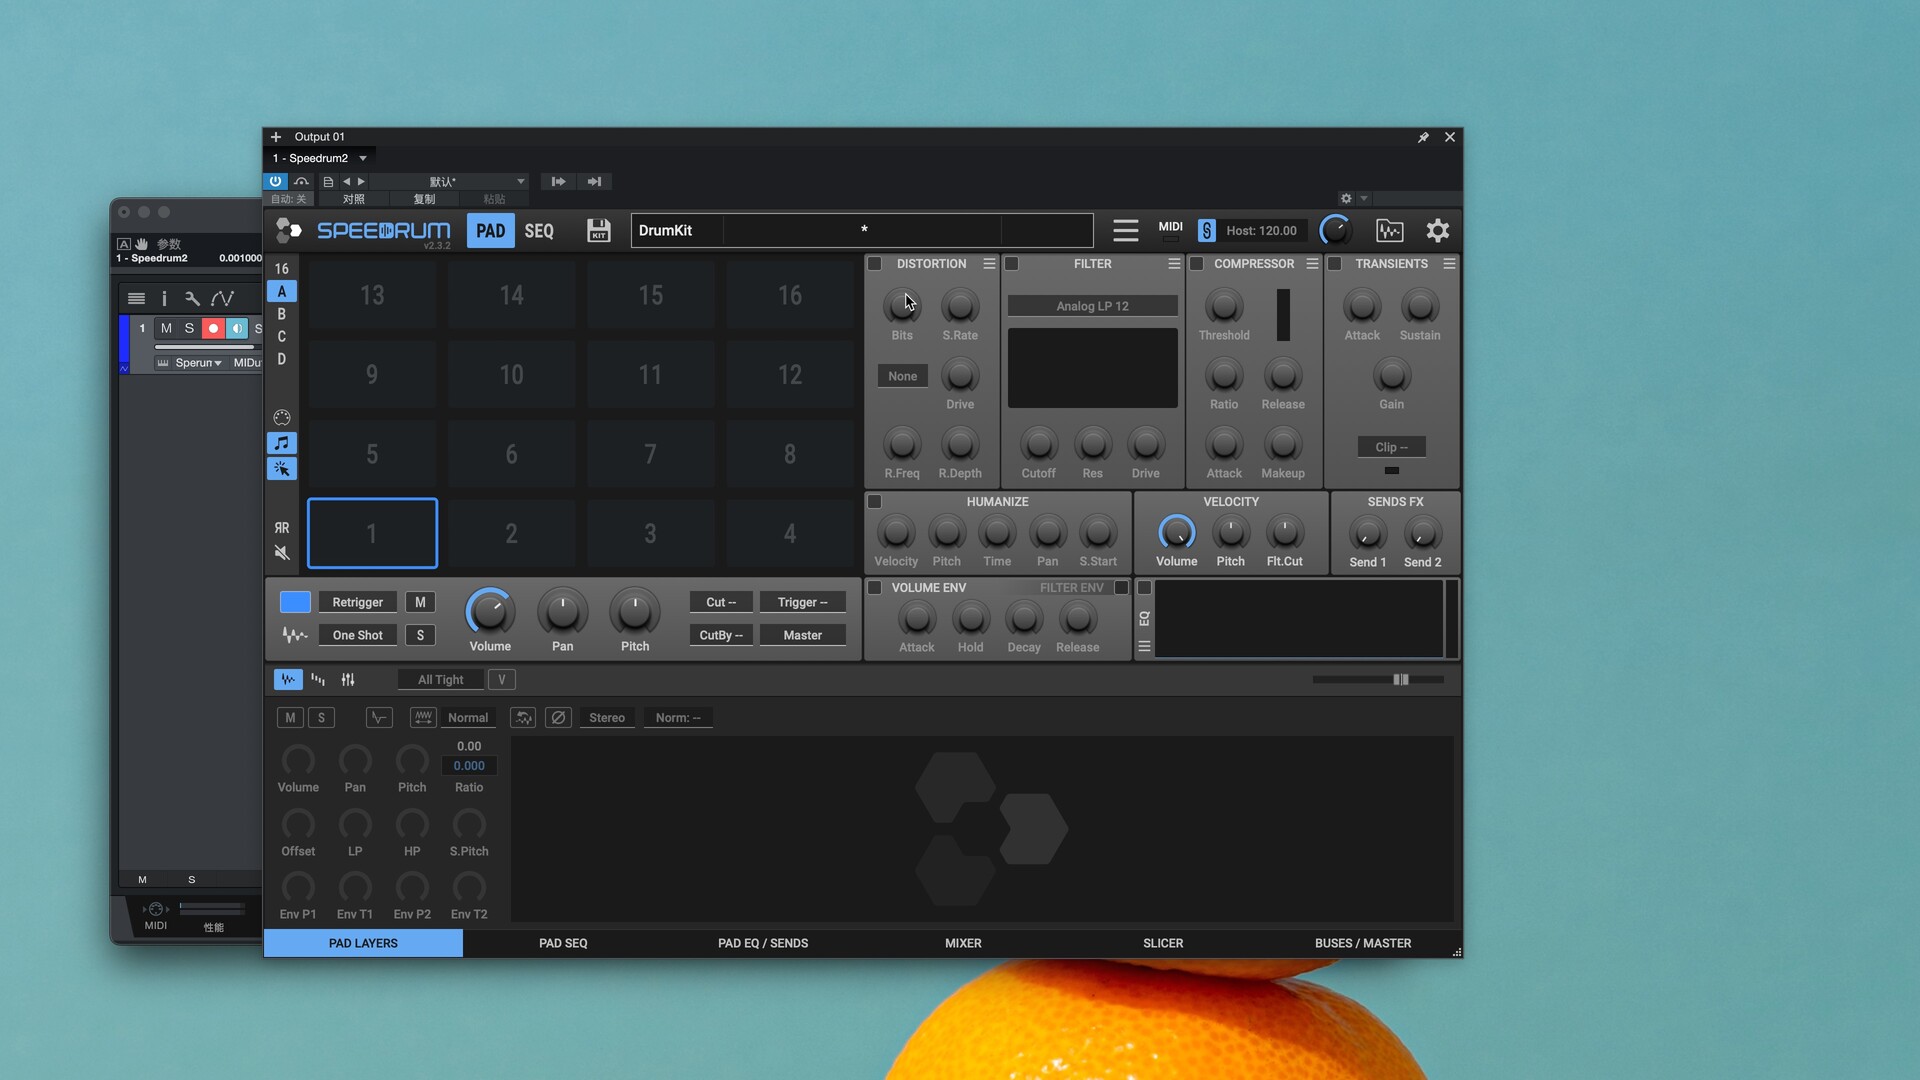The image size is (1920, 1080).
Task: Select pad 2
Action: [x=511, y=533]
